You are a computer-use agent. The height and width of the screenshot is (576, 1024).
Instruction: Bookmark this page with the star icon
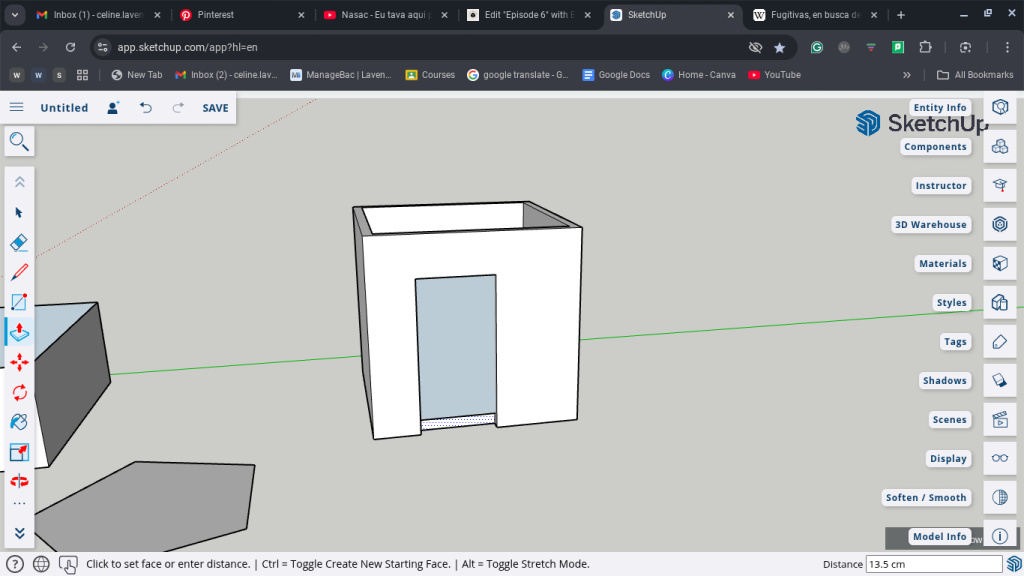pos(780,47)
